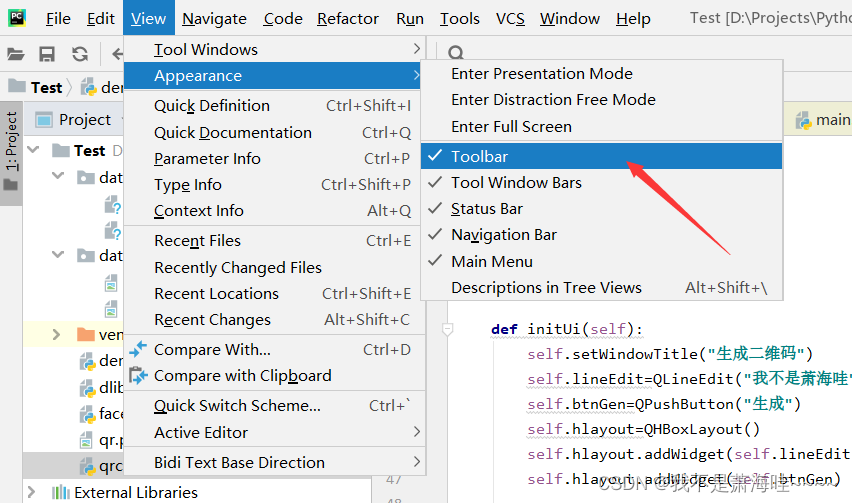The width and height of the screenshot is (852, 503).
Task: Click the Back arrow toolbar icon
Action: point(117,54)
